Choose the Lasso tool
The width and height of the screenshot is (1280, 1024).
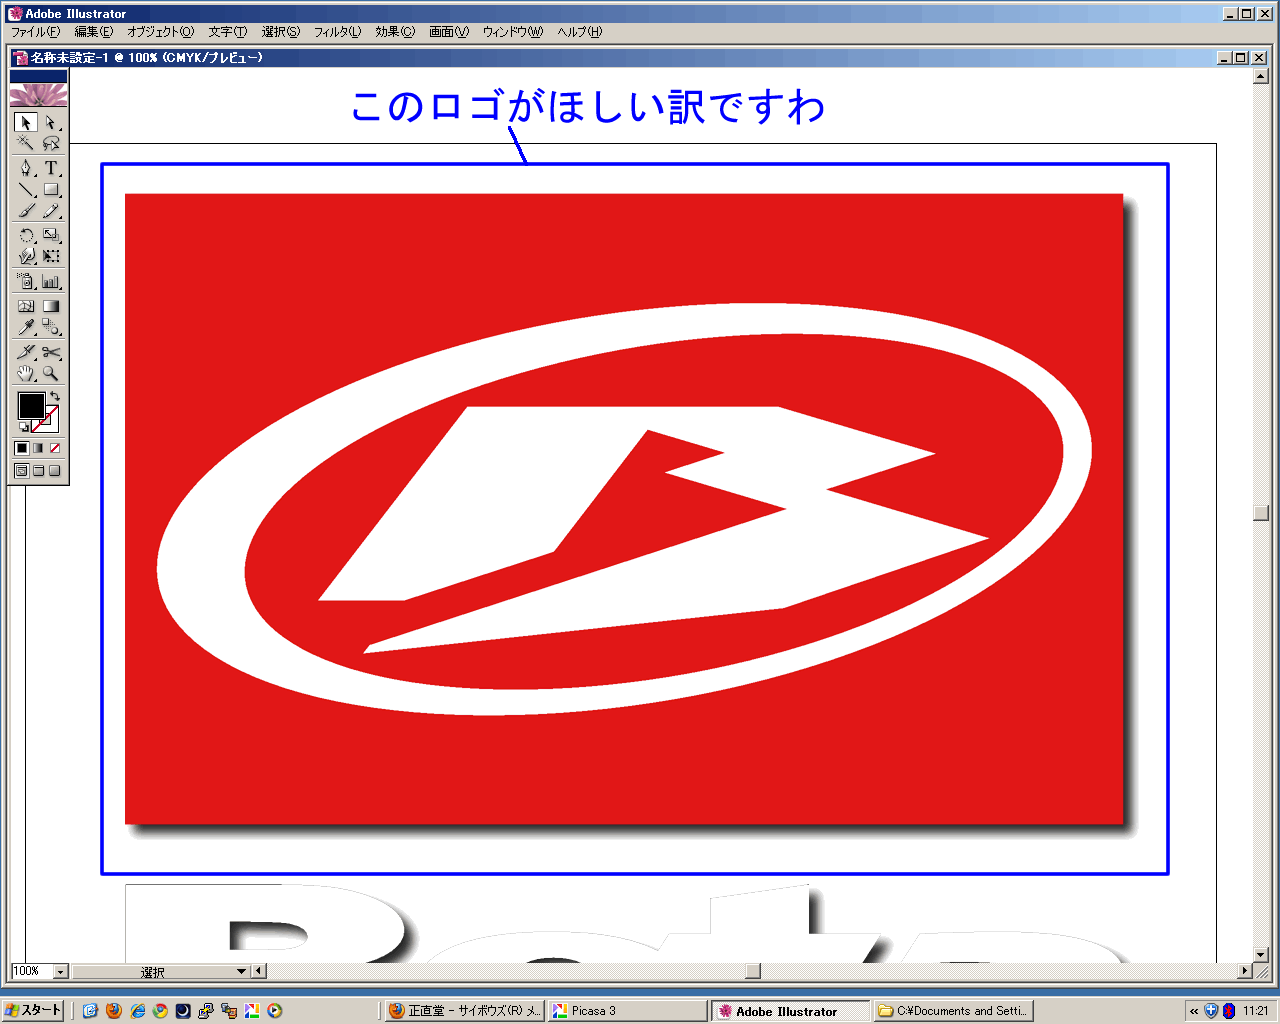pos(51,143)
